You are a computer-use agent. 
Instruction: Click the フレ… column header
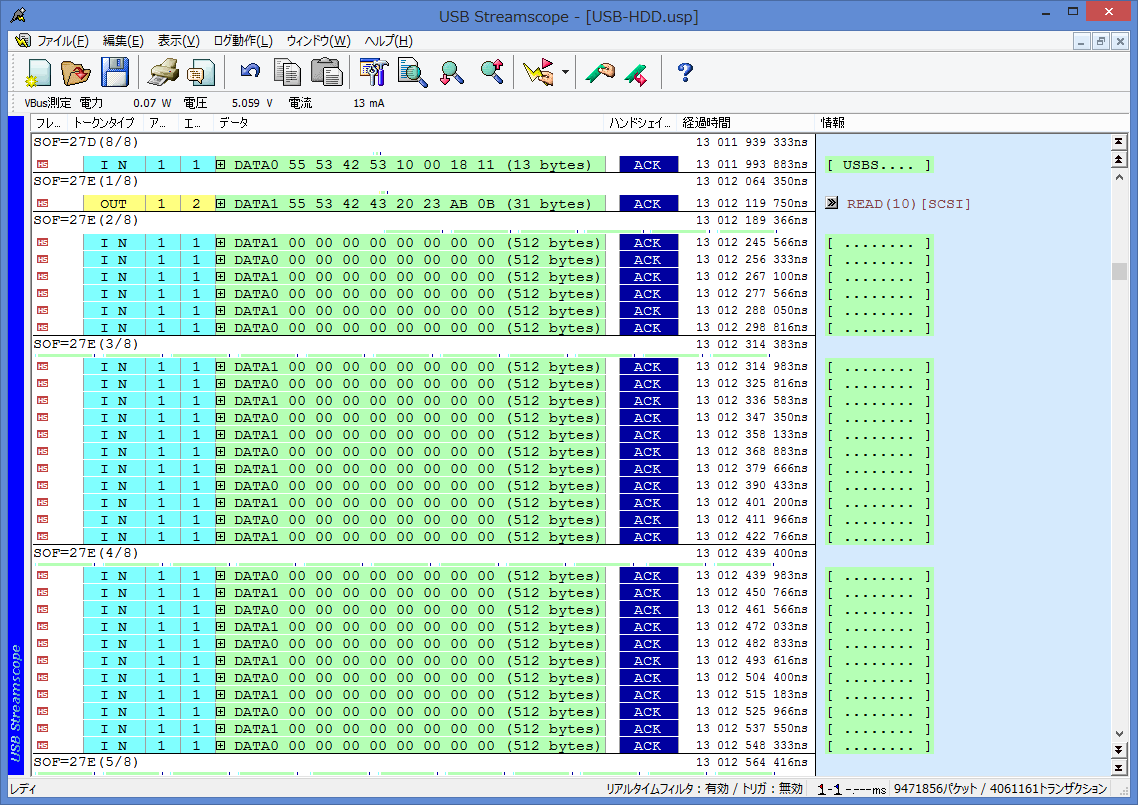coord(49,123)
